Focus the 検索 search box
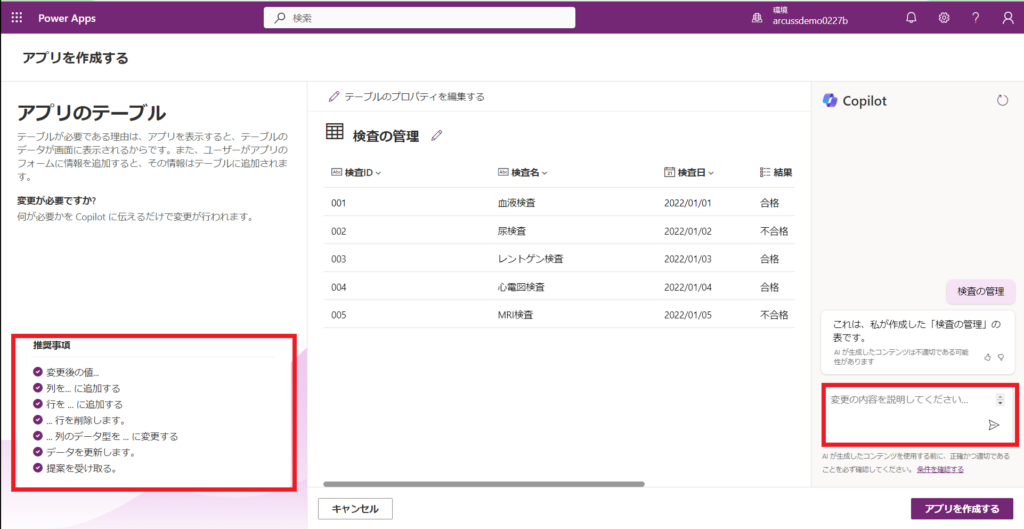Image resolution: width=1024 pixels, height=529 pixels. point(419,18)
